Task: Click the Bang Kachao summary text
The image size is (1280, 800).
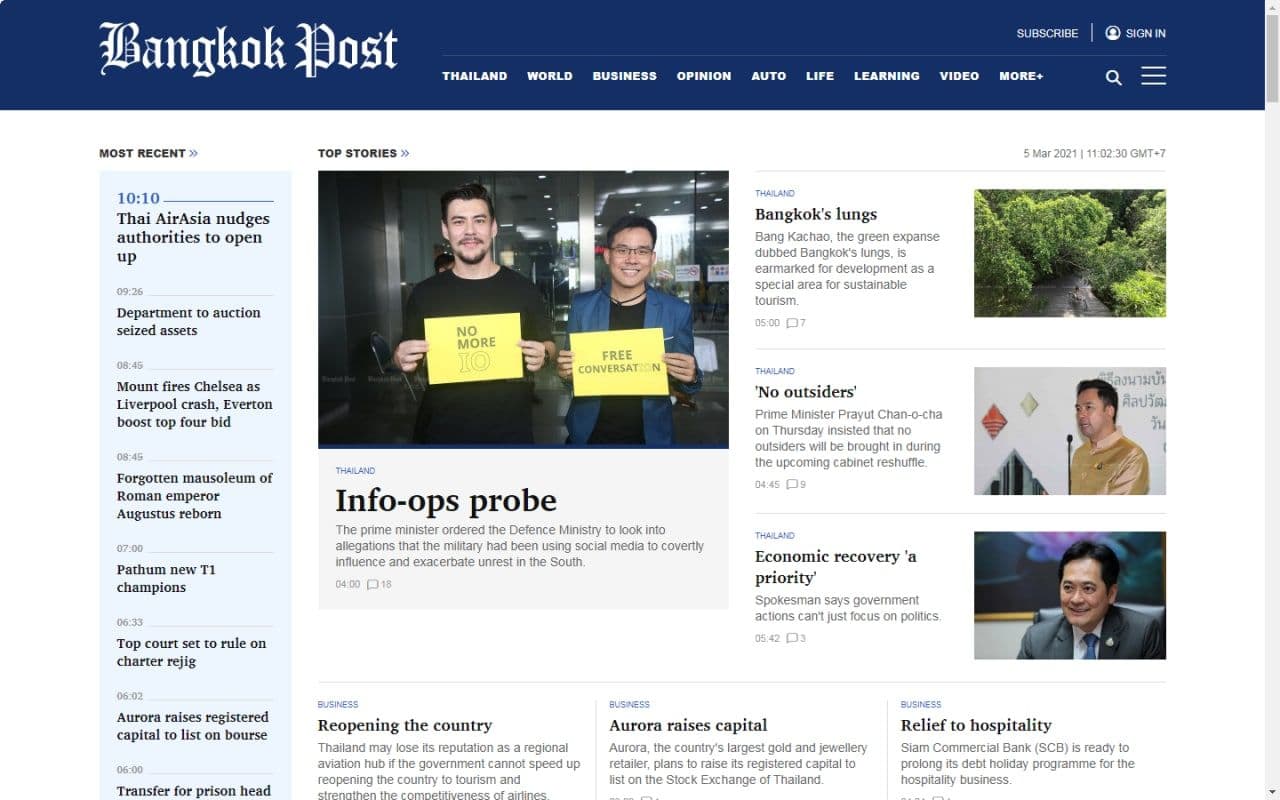Action: tap(847, 269)
